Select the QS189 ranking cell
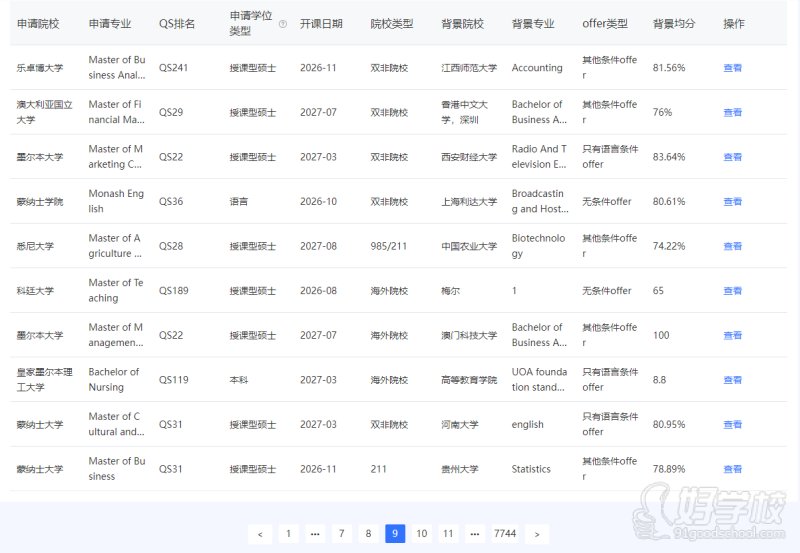Screen dimensions: 800x553 [x=173, y=291]
